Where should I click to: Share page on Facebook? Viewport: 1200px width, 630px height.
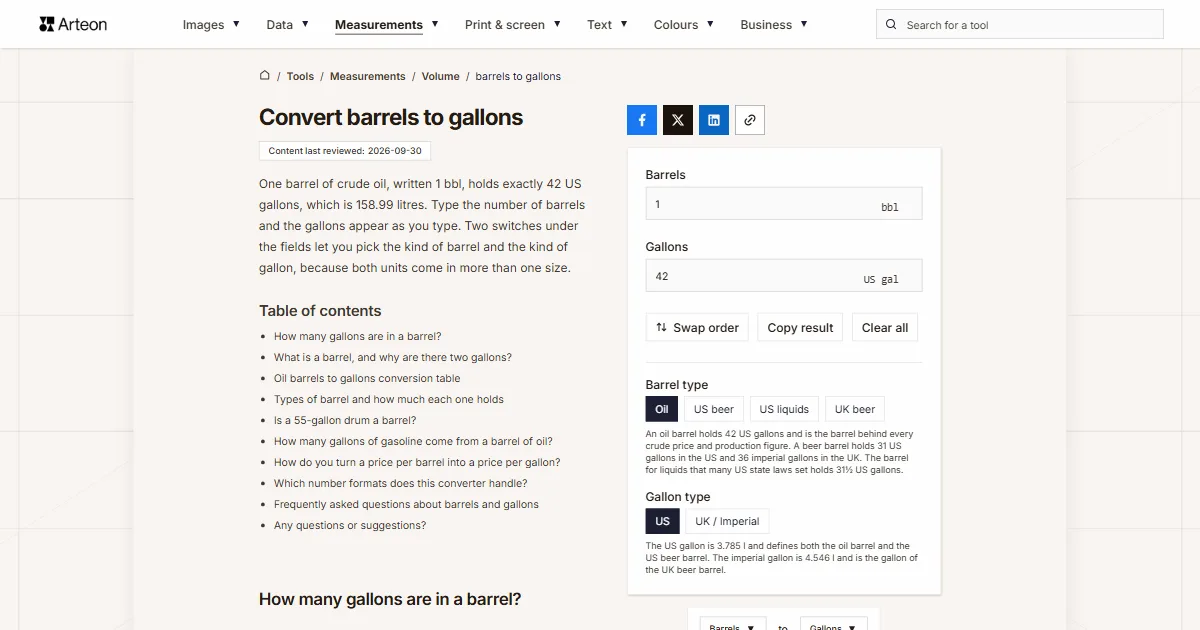coord(642,120)
